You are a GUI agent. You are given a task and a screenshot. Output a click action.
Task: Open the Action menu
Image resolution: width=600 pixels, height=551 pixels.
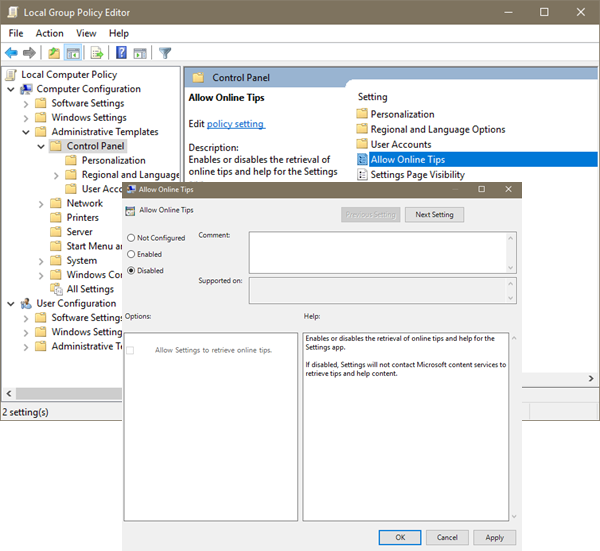[49, 33]
